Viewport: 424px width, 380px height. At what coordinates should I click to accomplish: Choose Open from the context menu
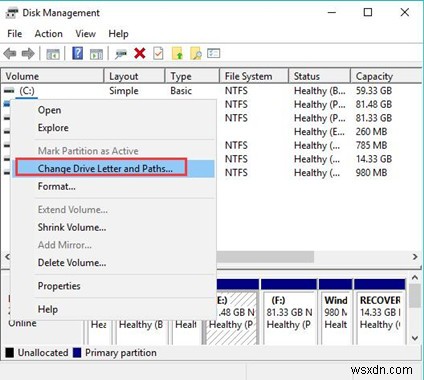tap(49, 110)
